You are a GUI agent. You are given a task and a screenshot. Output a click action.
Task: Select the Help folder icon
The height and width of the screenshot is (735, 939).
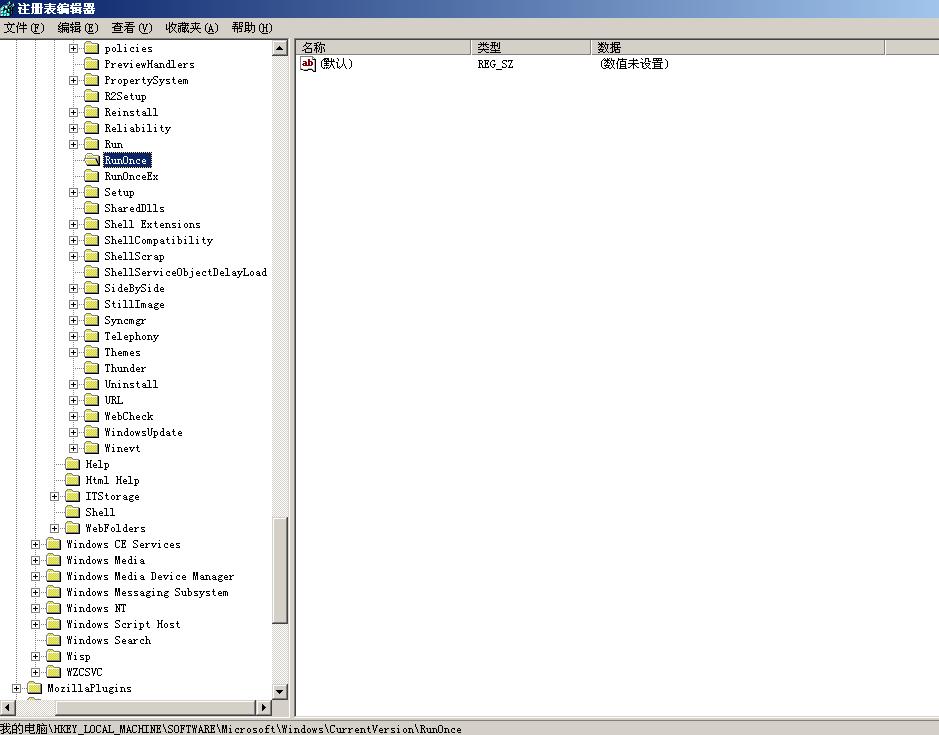coord(72,464)
